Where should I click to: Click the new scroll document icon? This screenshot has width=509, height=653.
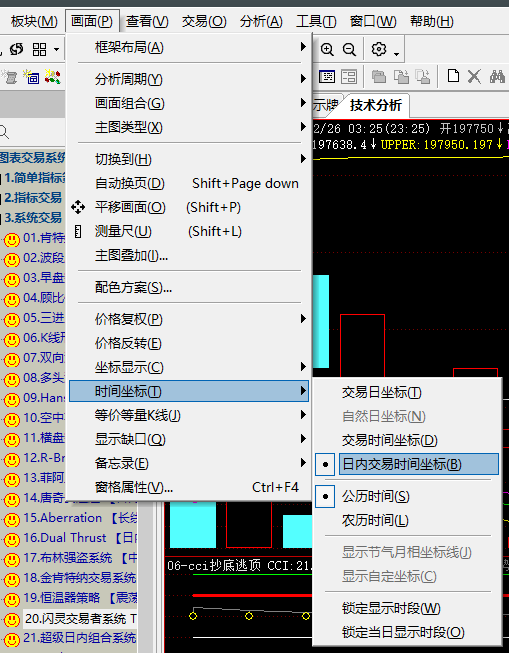pos(10,77)
